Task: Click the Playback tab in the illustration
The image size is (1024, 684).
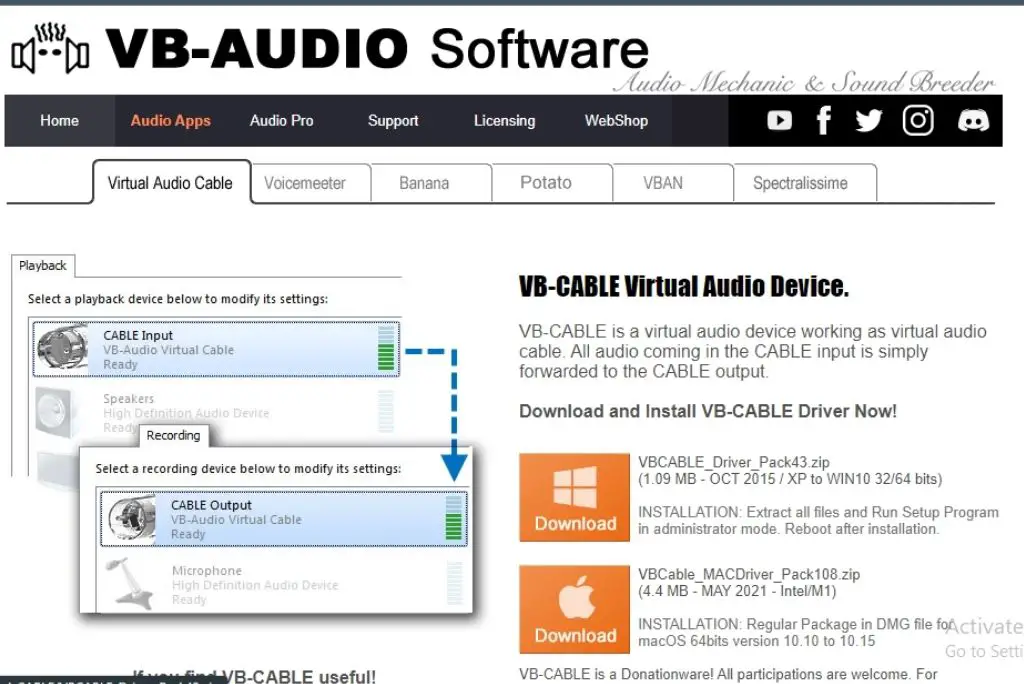Action: coord(42,265)
